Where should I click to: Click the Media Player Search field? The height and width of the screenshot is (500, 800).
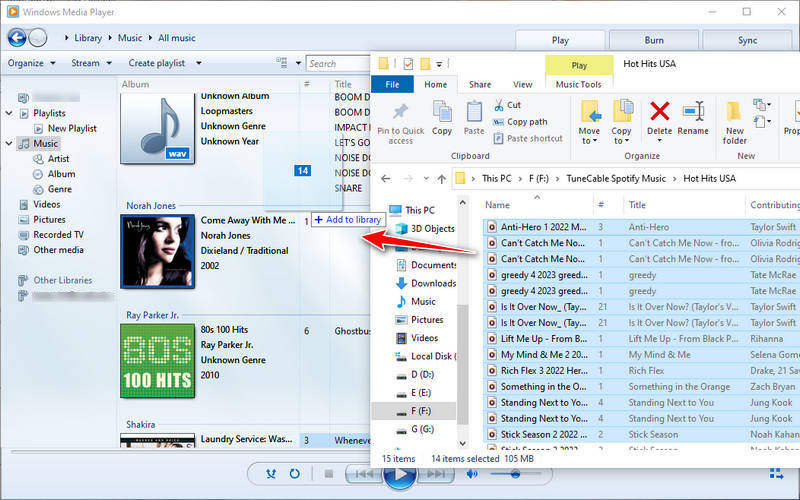click(x=338, y=64)
